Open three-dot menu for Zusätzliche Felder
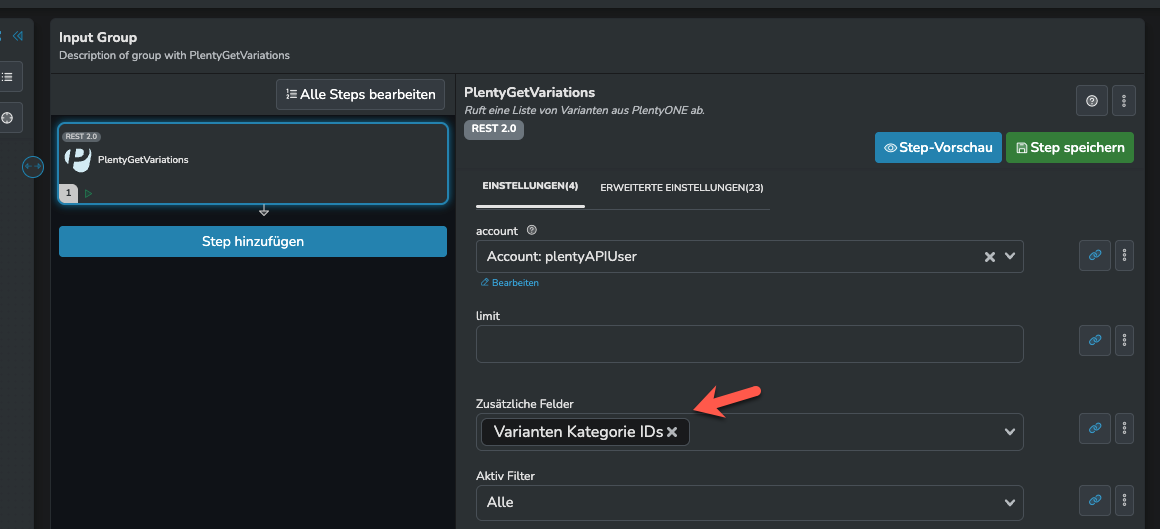The height and width of the screenshot is (529, 1160). (x=1124, y=428)
